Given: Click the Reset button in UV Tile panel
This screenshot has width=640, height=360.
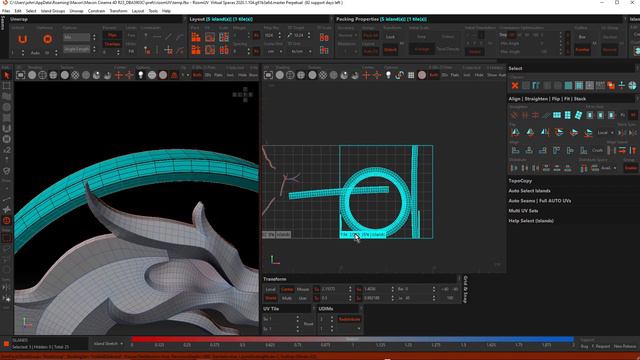Looking at the screenshot, I should [x=309, y=324].
